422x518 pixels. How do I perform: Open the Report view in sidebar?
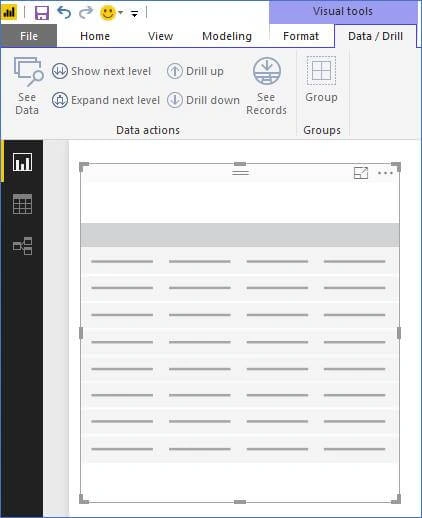pos(23,162)
